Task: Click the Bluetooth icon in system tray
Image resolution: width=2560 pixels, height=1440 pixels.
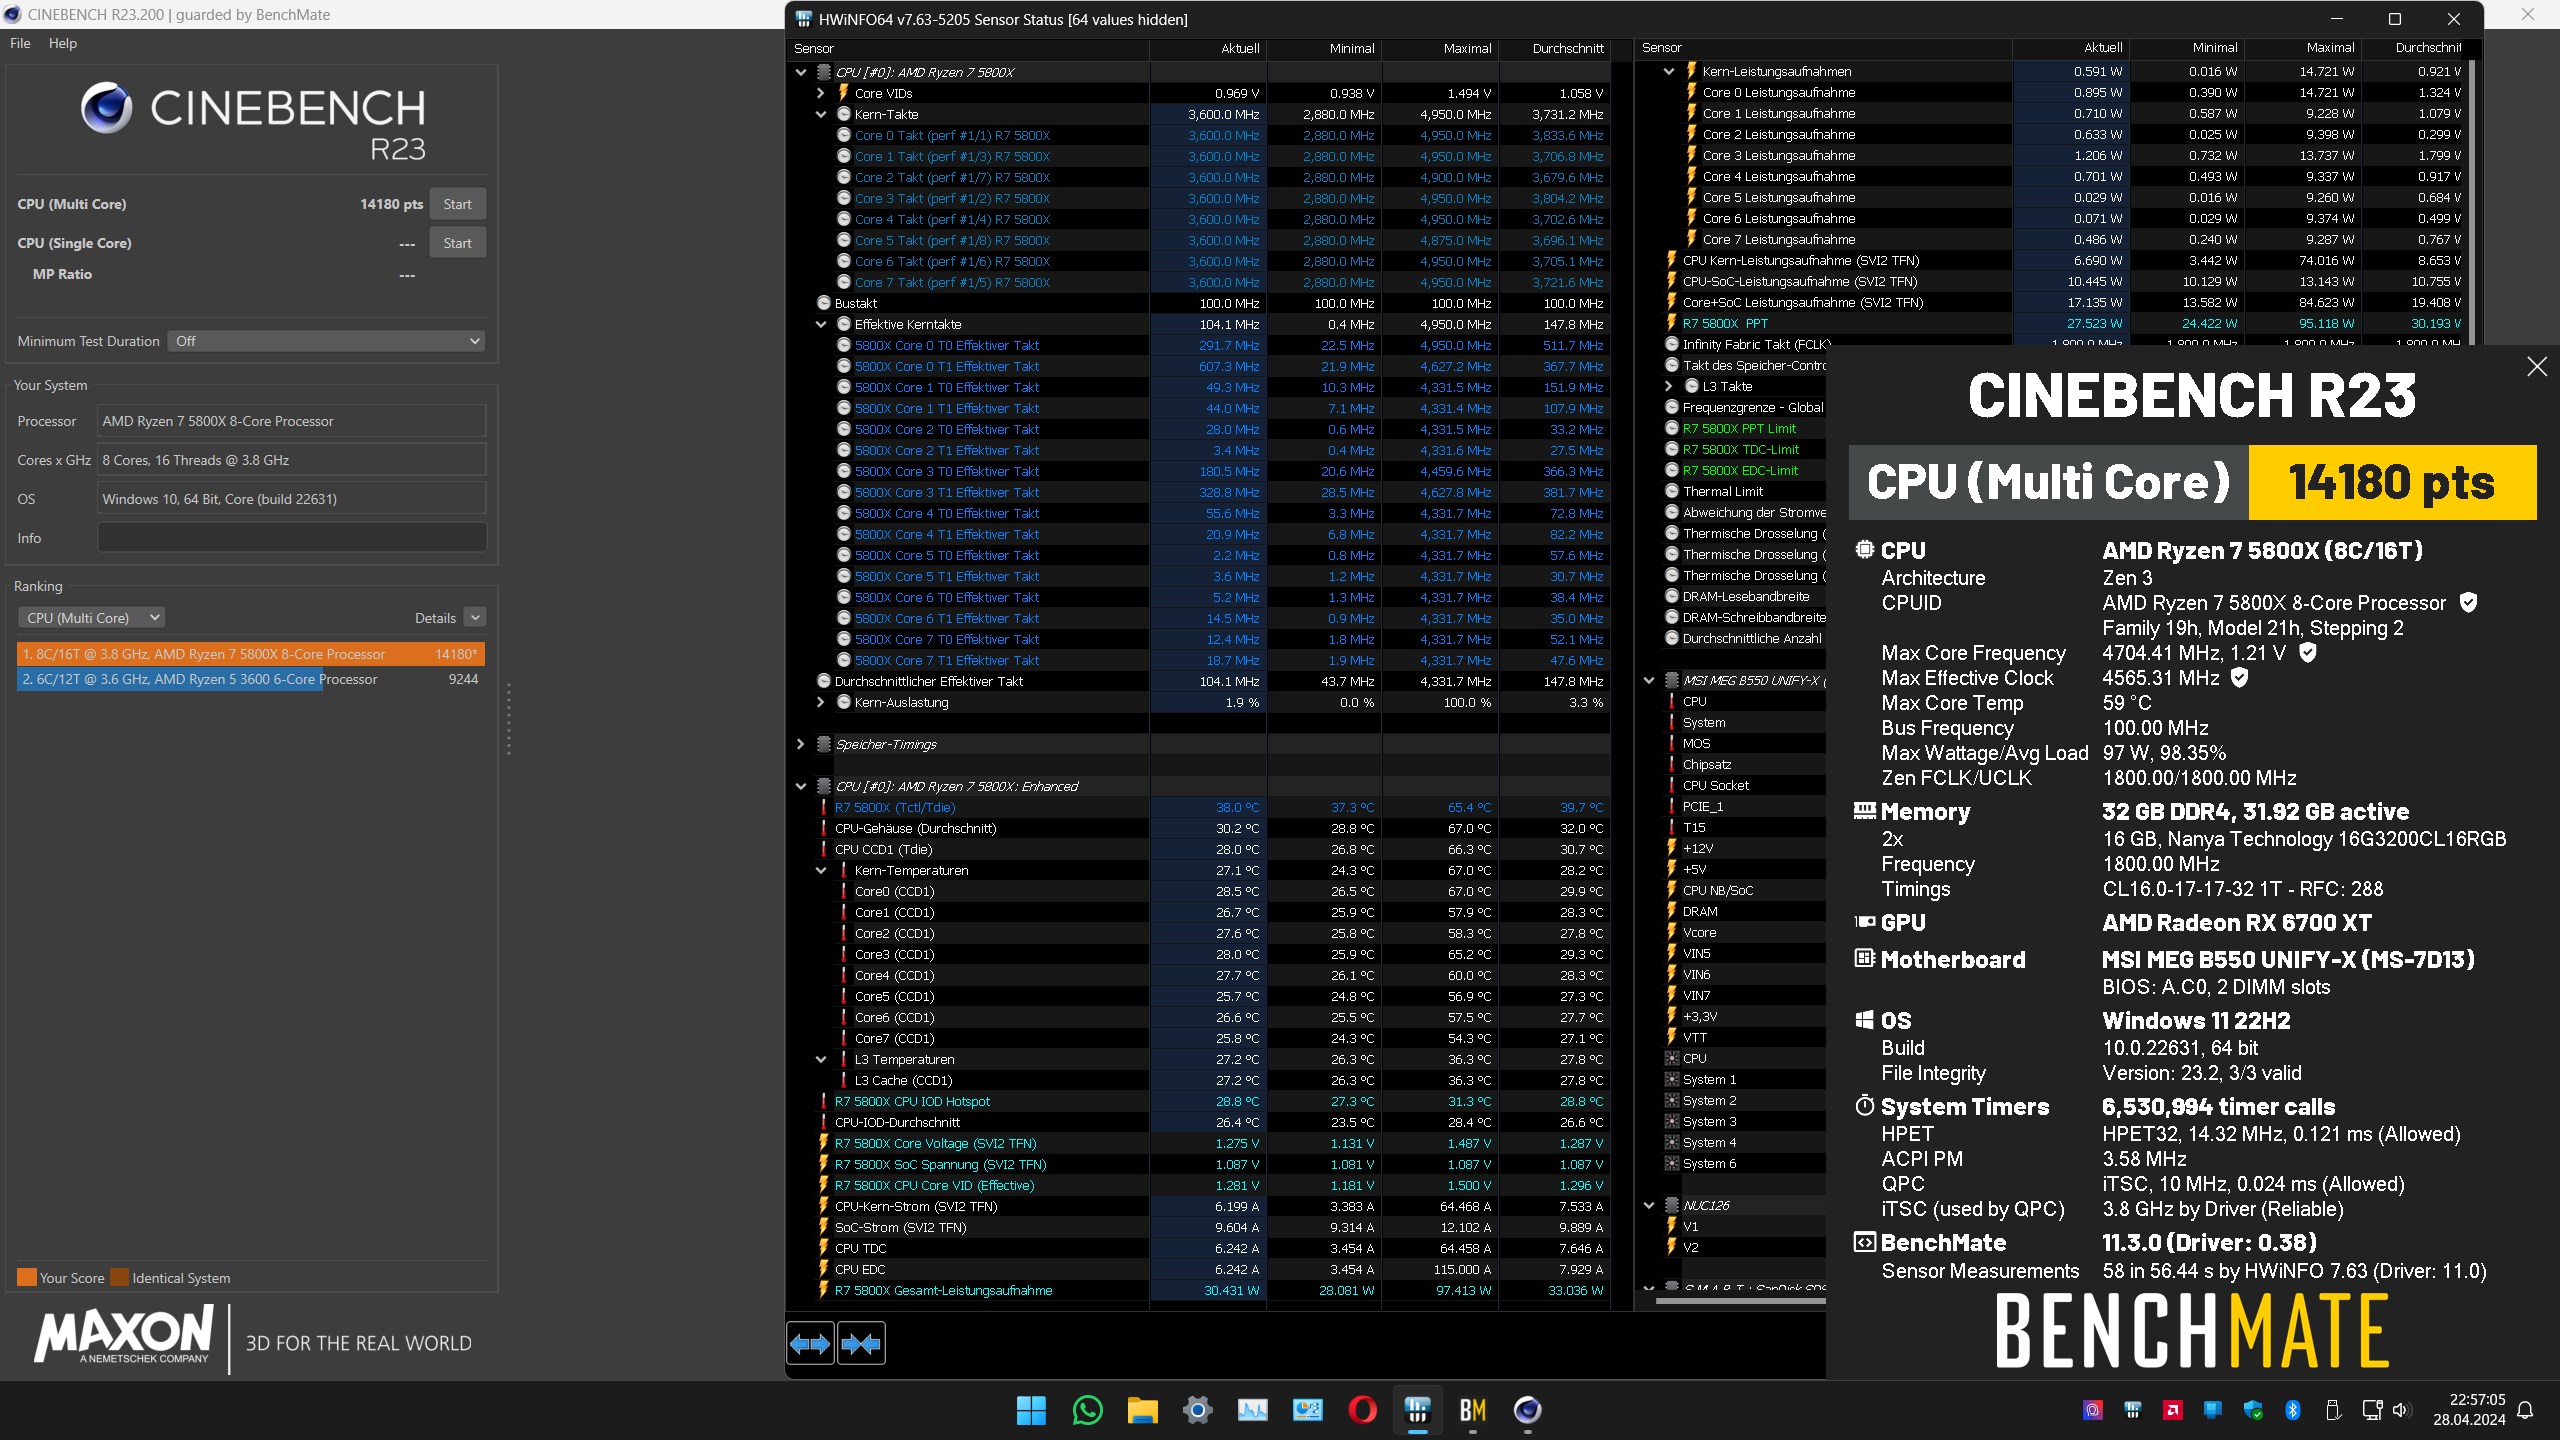Action: [2293, 1410]
